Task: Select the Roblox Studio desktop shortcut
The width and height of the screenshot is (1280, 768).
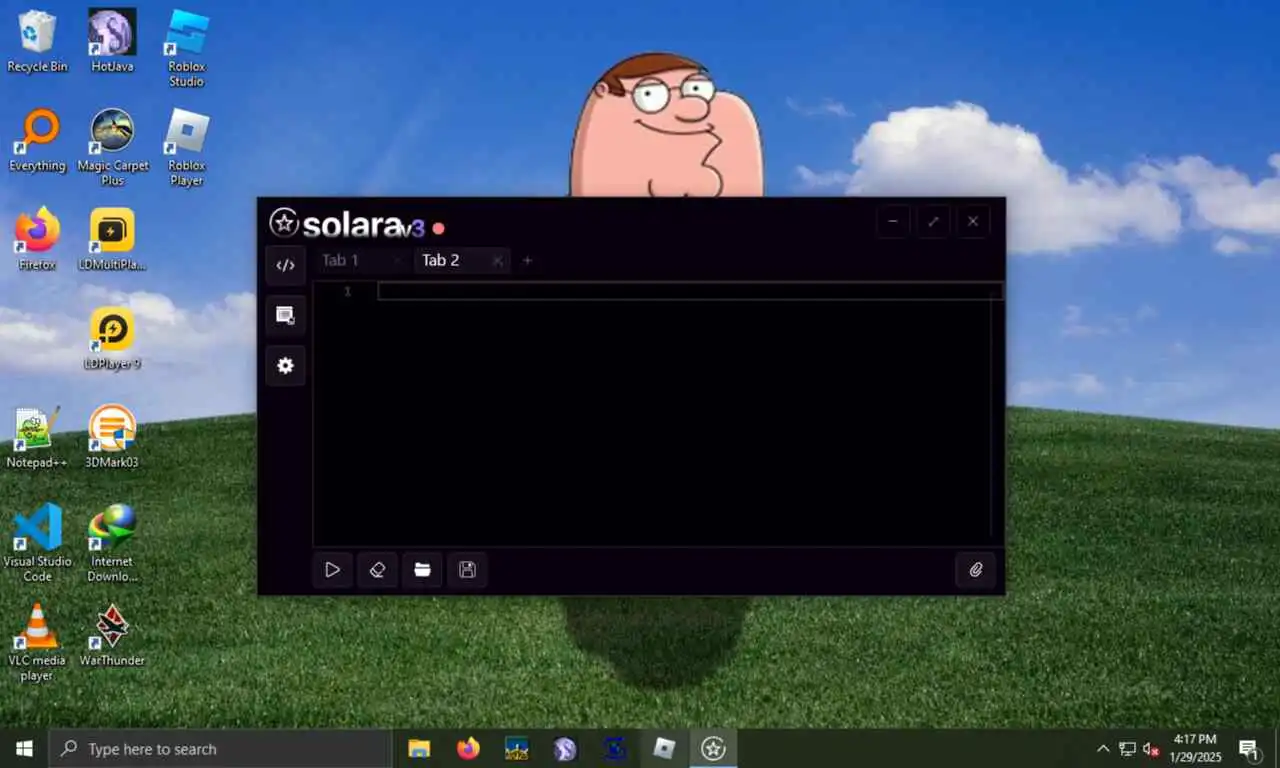Action: (x=186, y=48)
